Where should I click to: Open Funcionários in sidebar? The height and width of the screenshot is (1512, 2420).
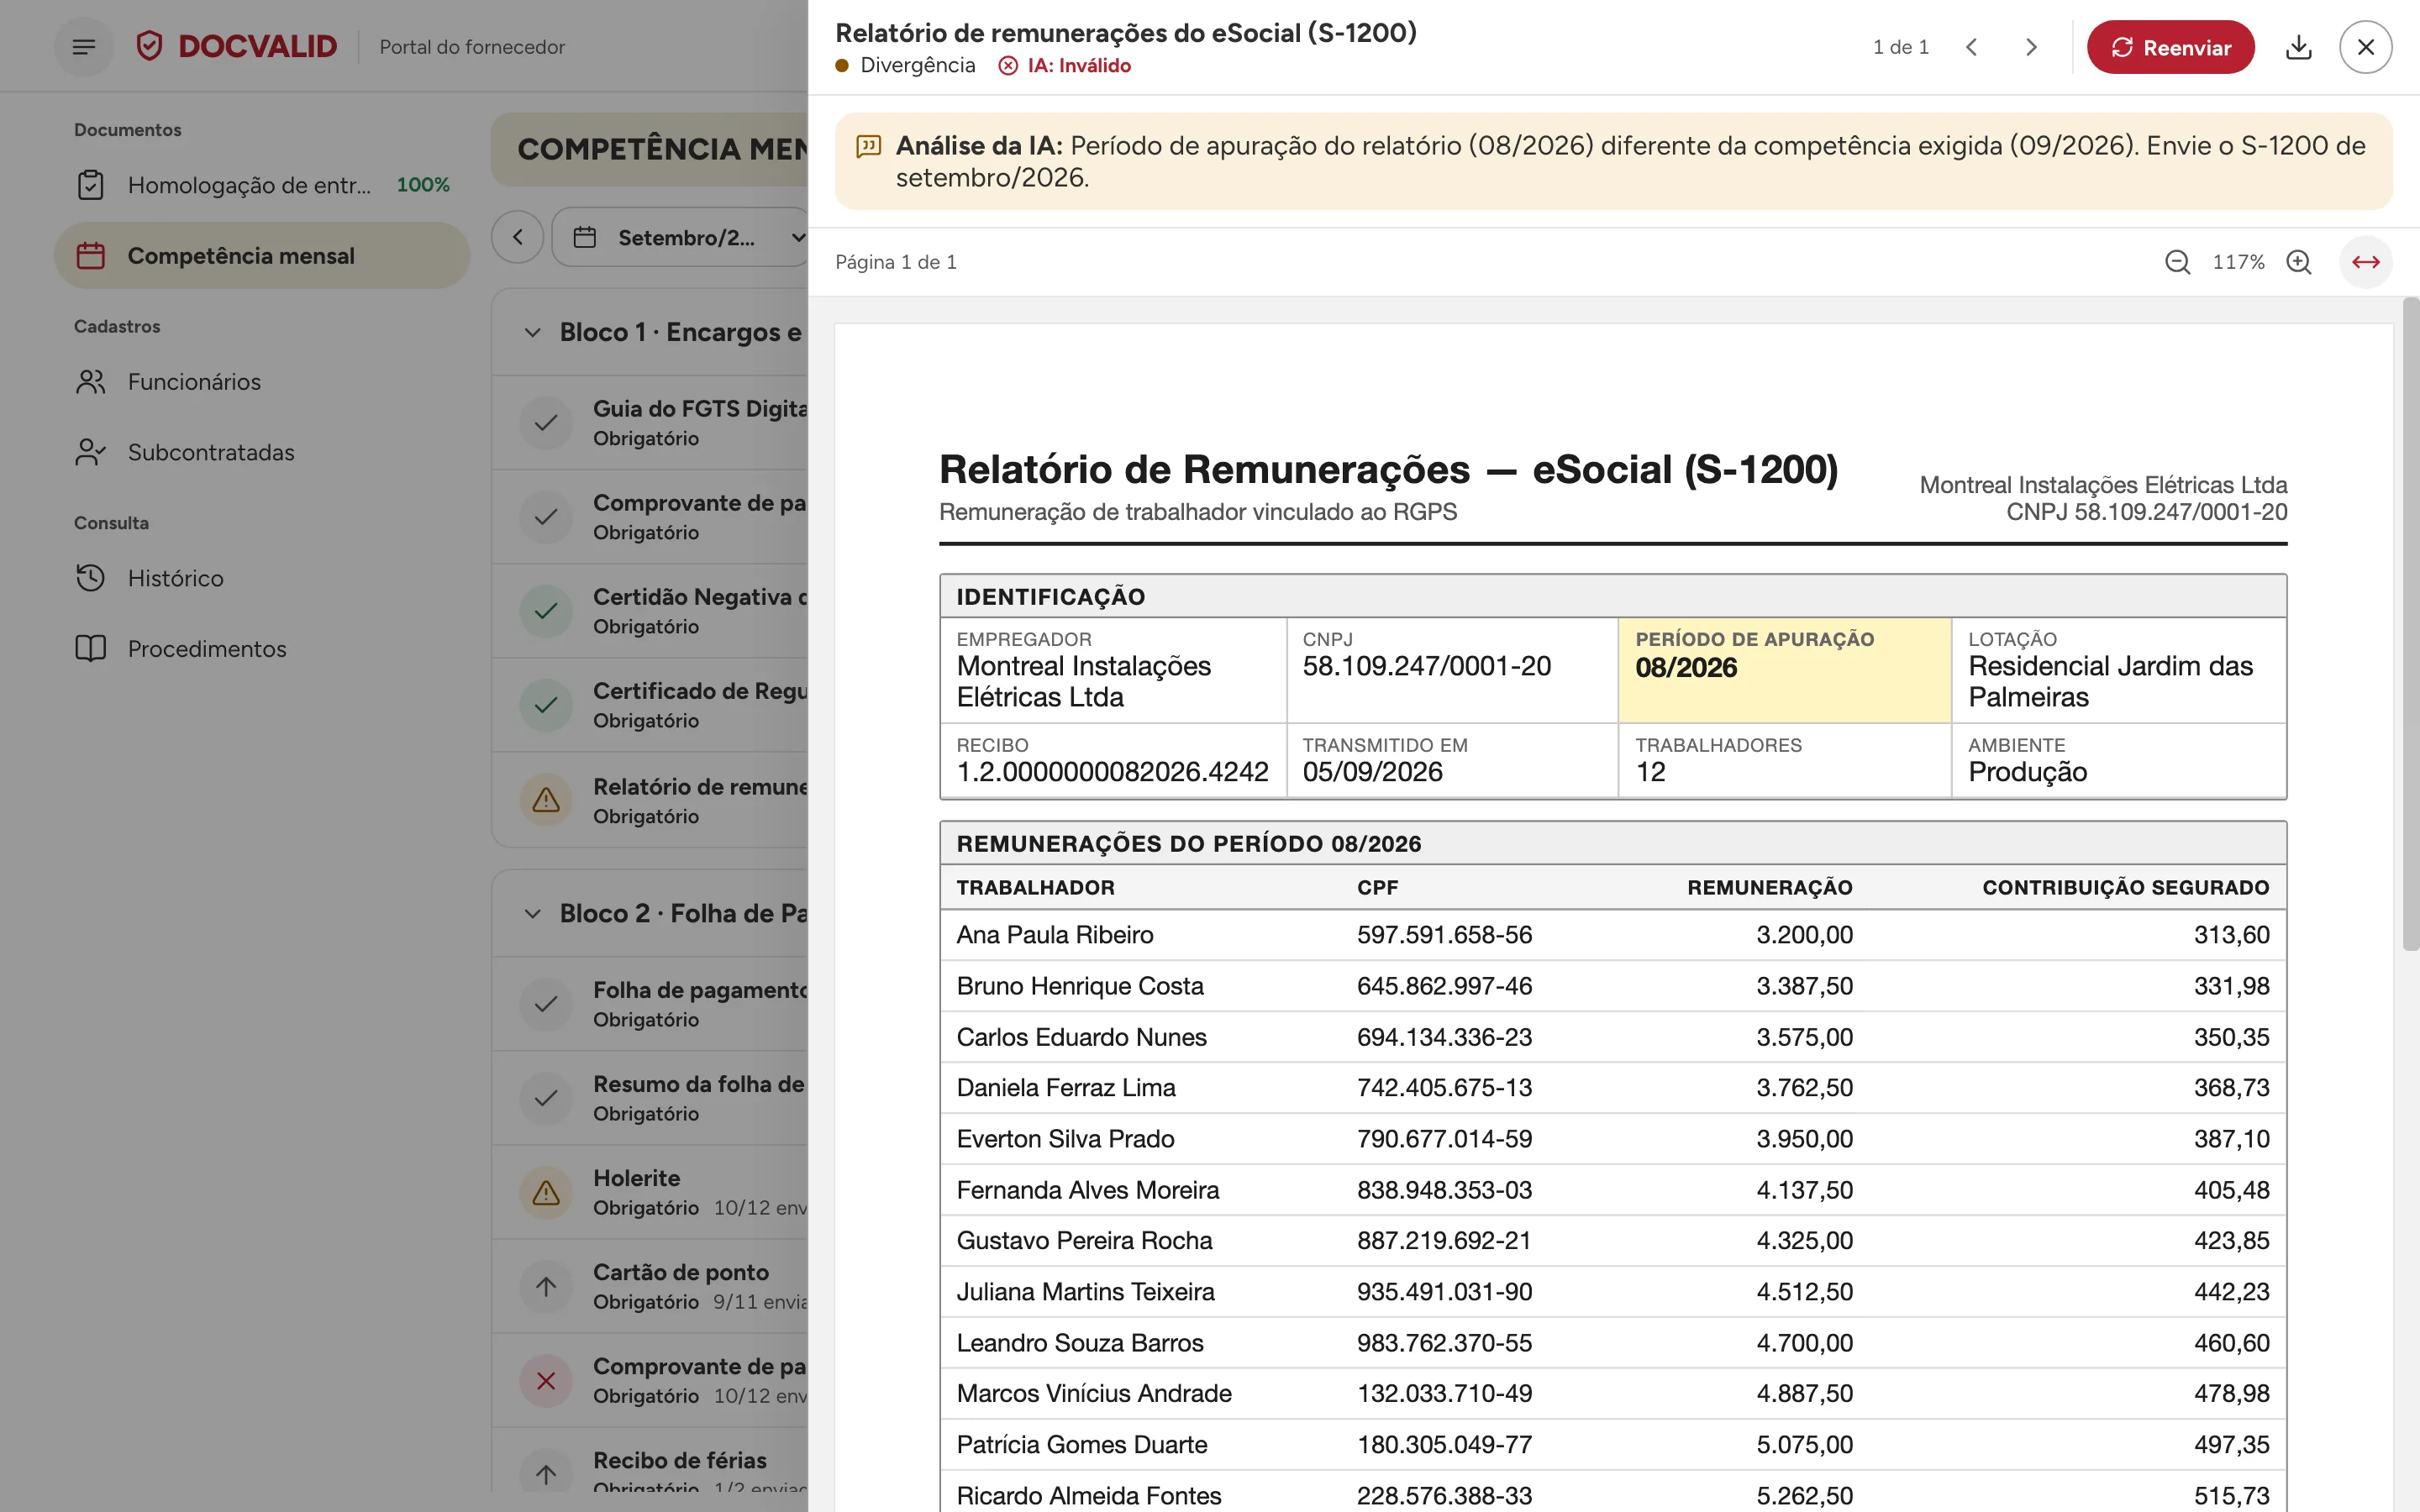point(262,382)
